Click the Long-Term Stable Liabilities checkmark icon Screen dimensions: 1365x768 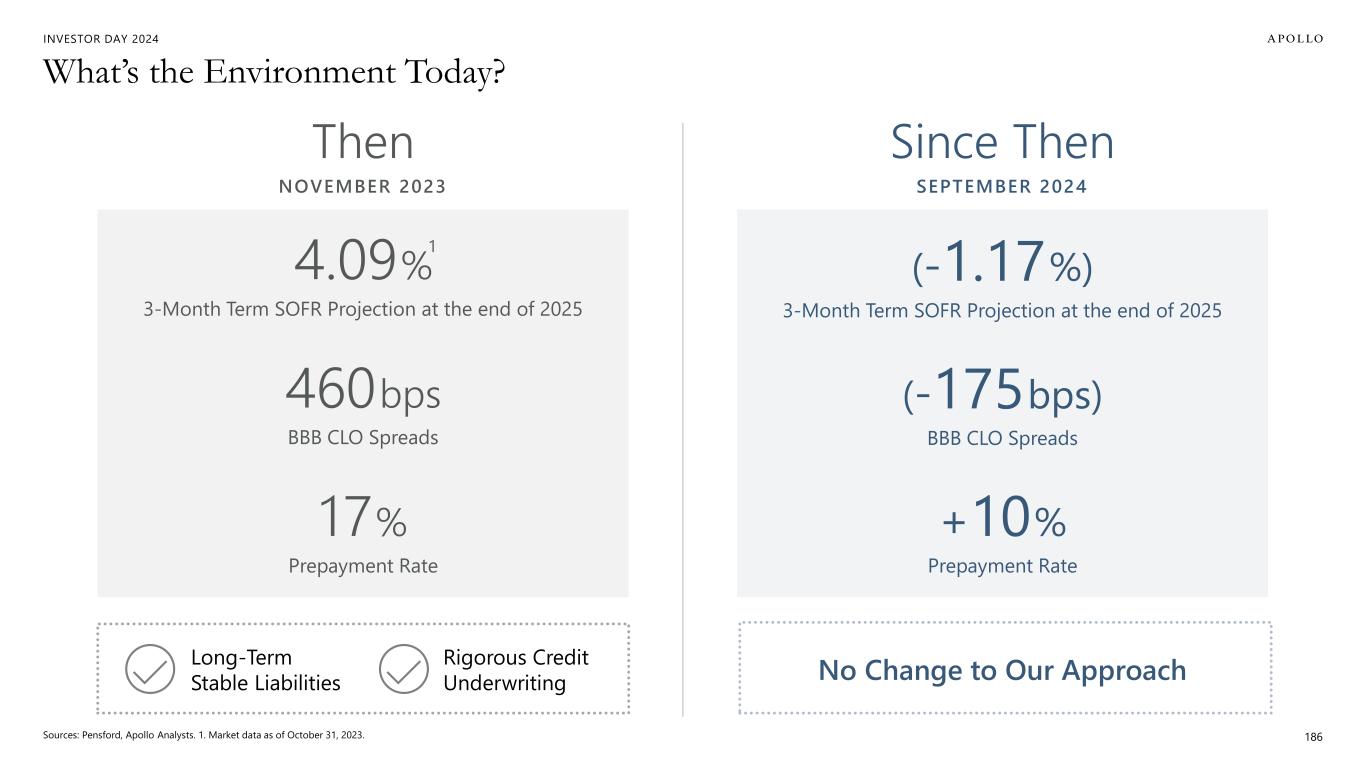pyautogui.click(x=151, y=668)
